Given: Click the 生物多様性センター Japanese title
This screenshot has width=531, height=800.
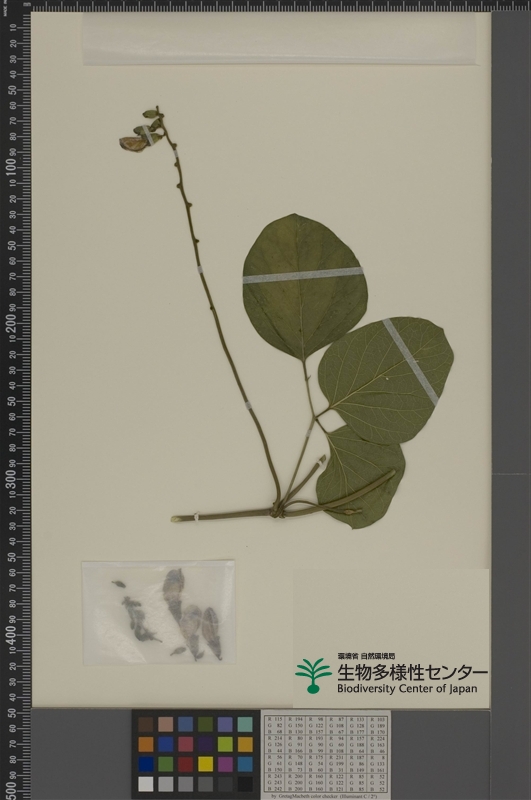Looking at the screenshot, I should pos(412,673).
